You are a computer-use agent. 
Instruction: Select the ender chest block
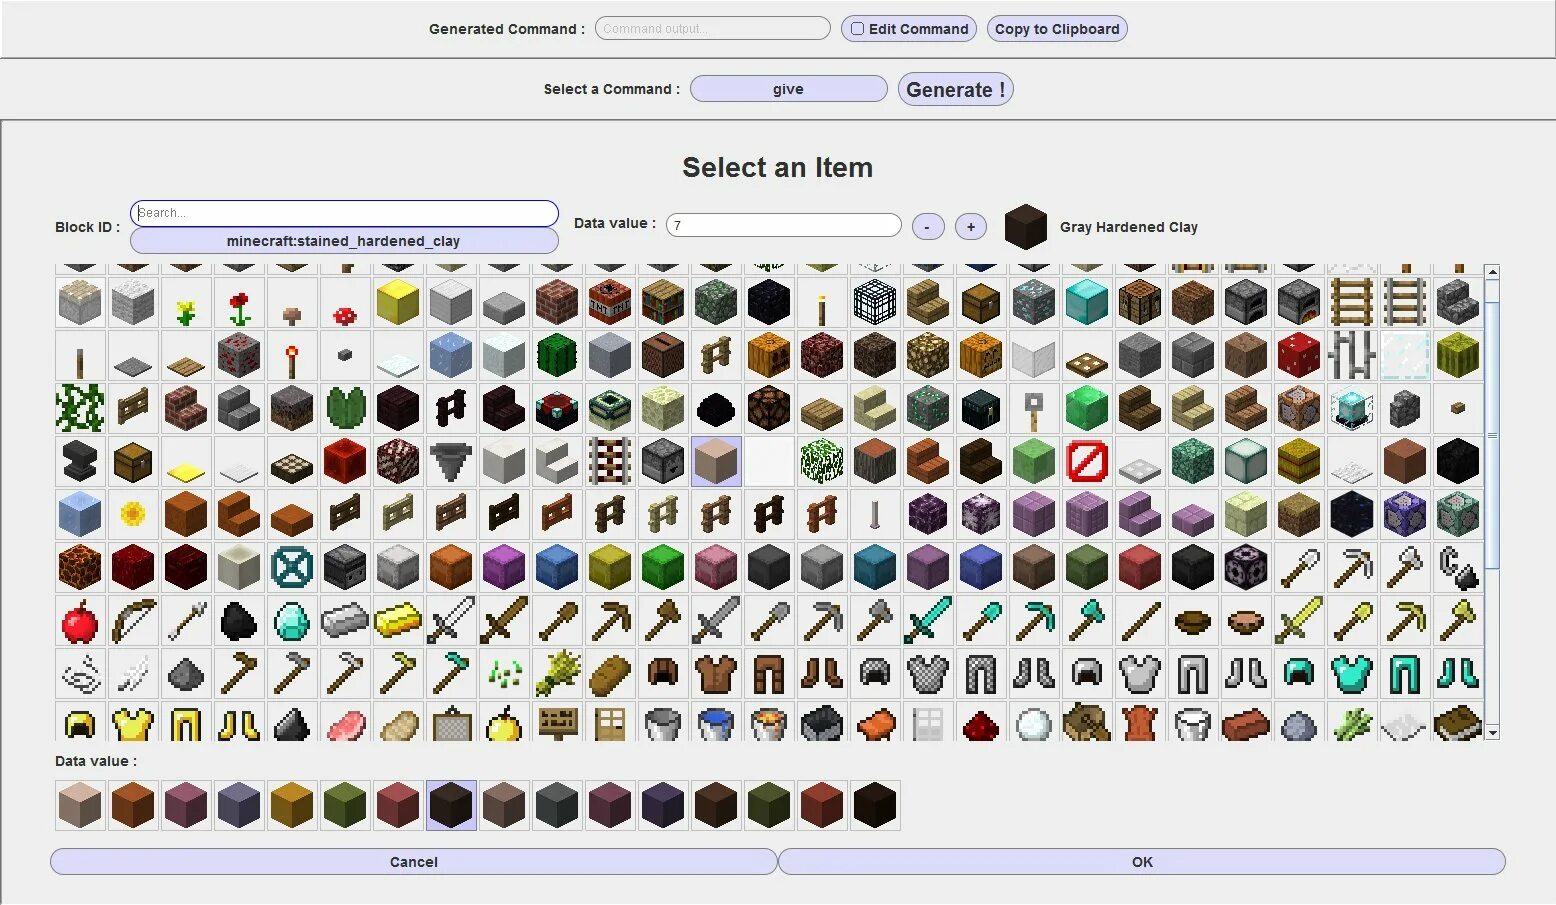(981, 408)
